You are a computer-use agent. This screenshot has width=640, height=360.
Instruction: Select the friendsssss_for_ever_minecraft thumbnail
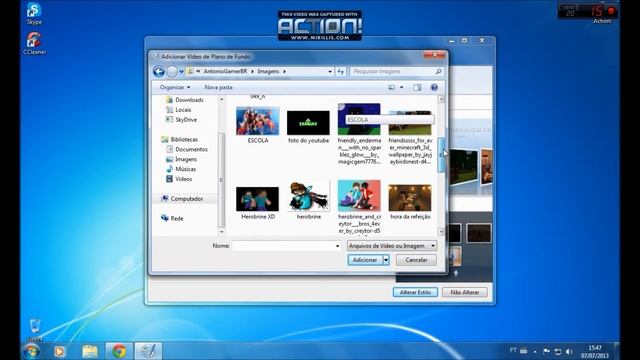click(x=410, y=123)
